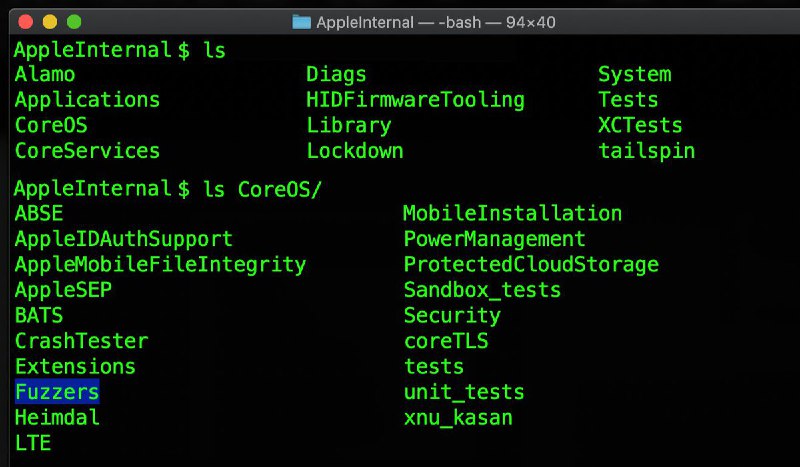800x467 pixels.
Task: Click the first 'AppleInternal$' prompt
Action: pos(102,51)
